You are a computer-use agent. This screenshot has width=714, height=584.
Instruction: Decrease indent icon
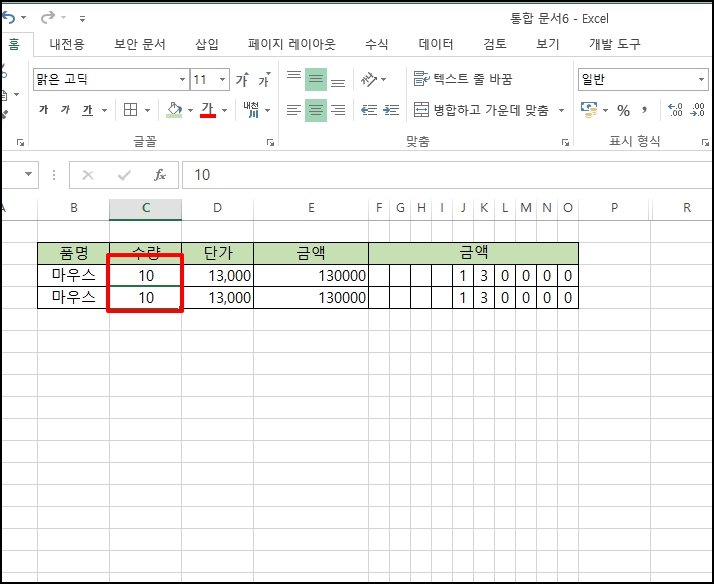pyautogui.click(x=369, y=110)
